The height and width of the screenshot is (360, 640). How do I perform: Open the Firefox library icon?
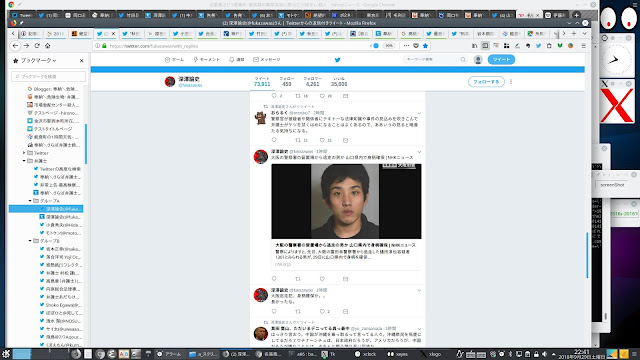(x=474, y=46)
